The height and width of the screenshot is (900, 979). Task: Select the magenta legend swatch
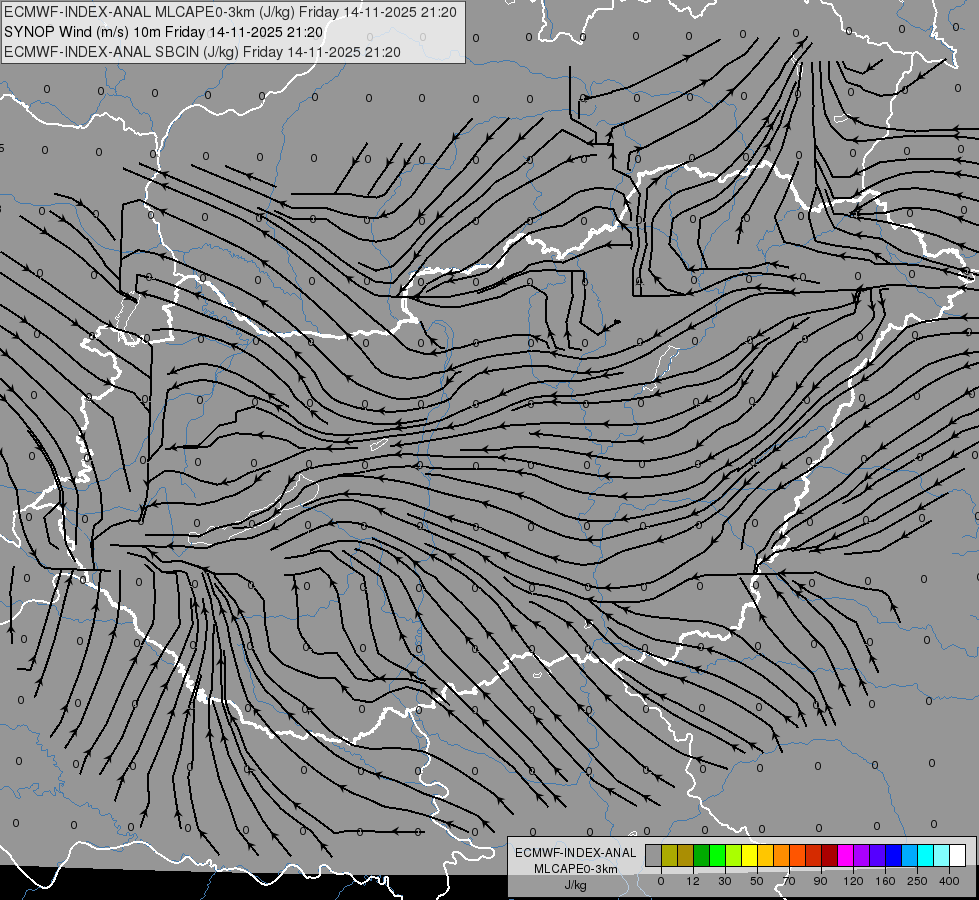845,856
